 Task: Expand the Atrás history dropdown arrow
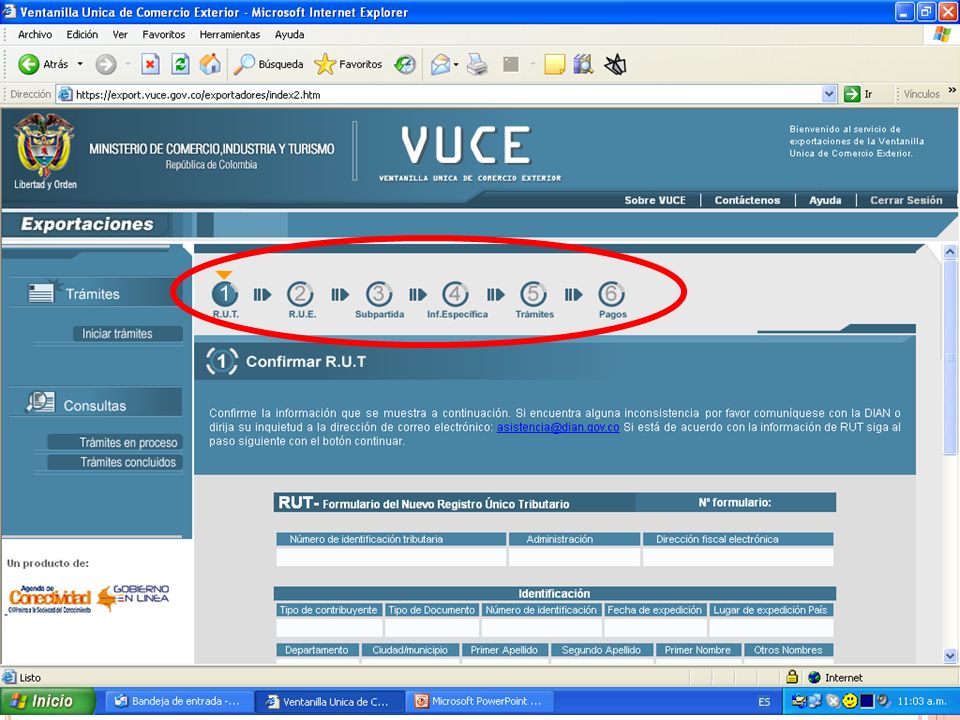(x=80, y=64)
